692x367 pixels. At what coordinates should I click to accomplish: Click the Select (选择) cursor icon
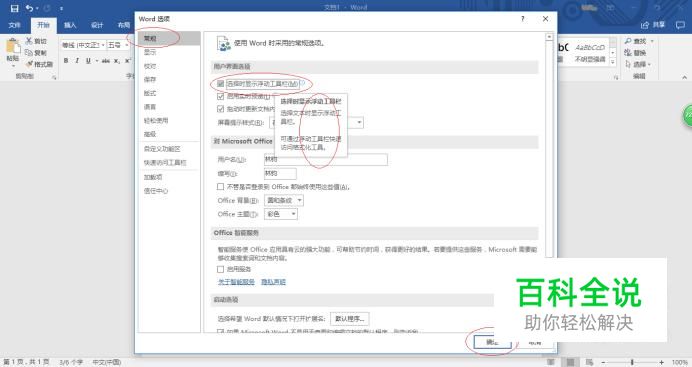point(628,64)
